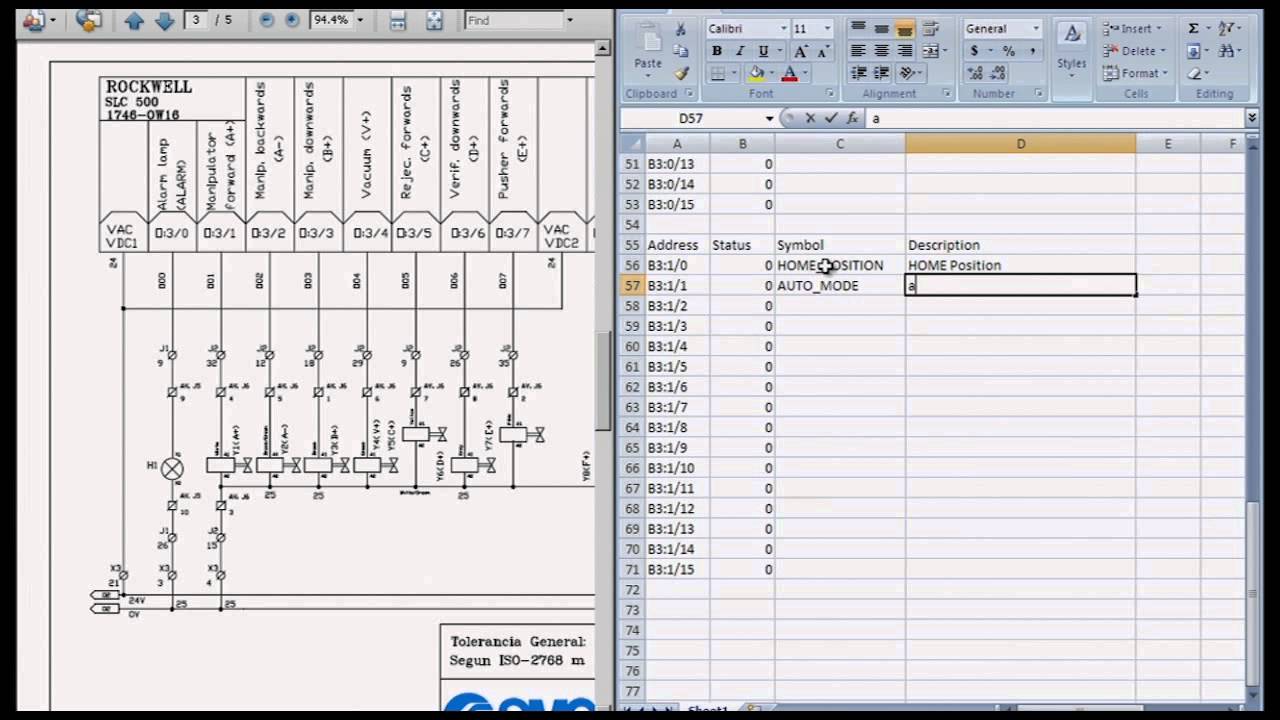Open Sort and Filter menu
Screen dimensions: 1280x720
coord(1228,29)
